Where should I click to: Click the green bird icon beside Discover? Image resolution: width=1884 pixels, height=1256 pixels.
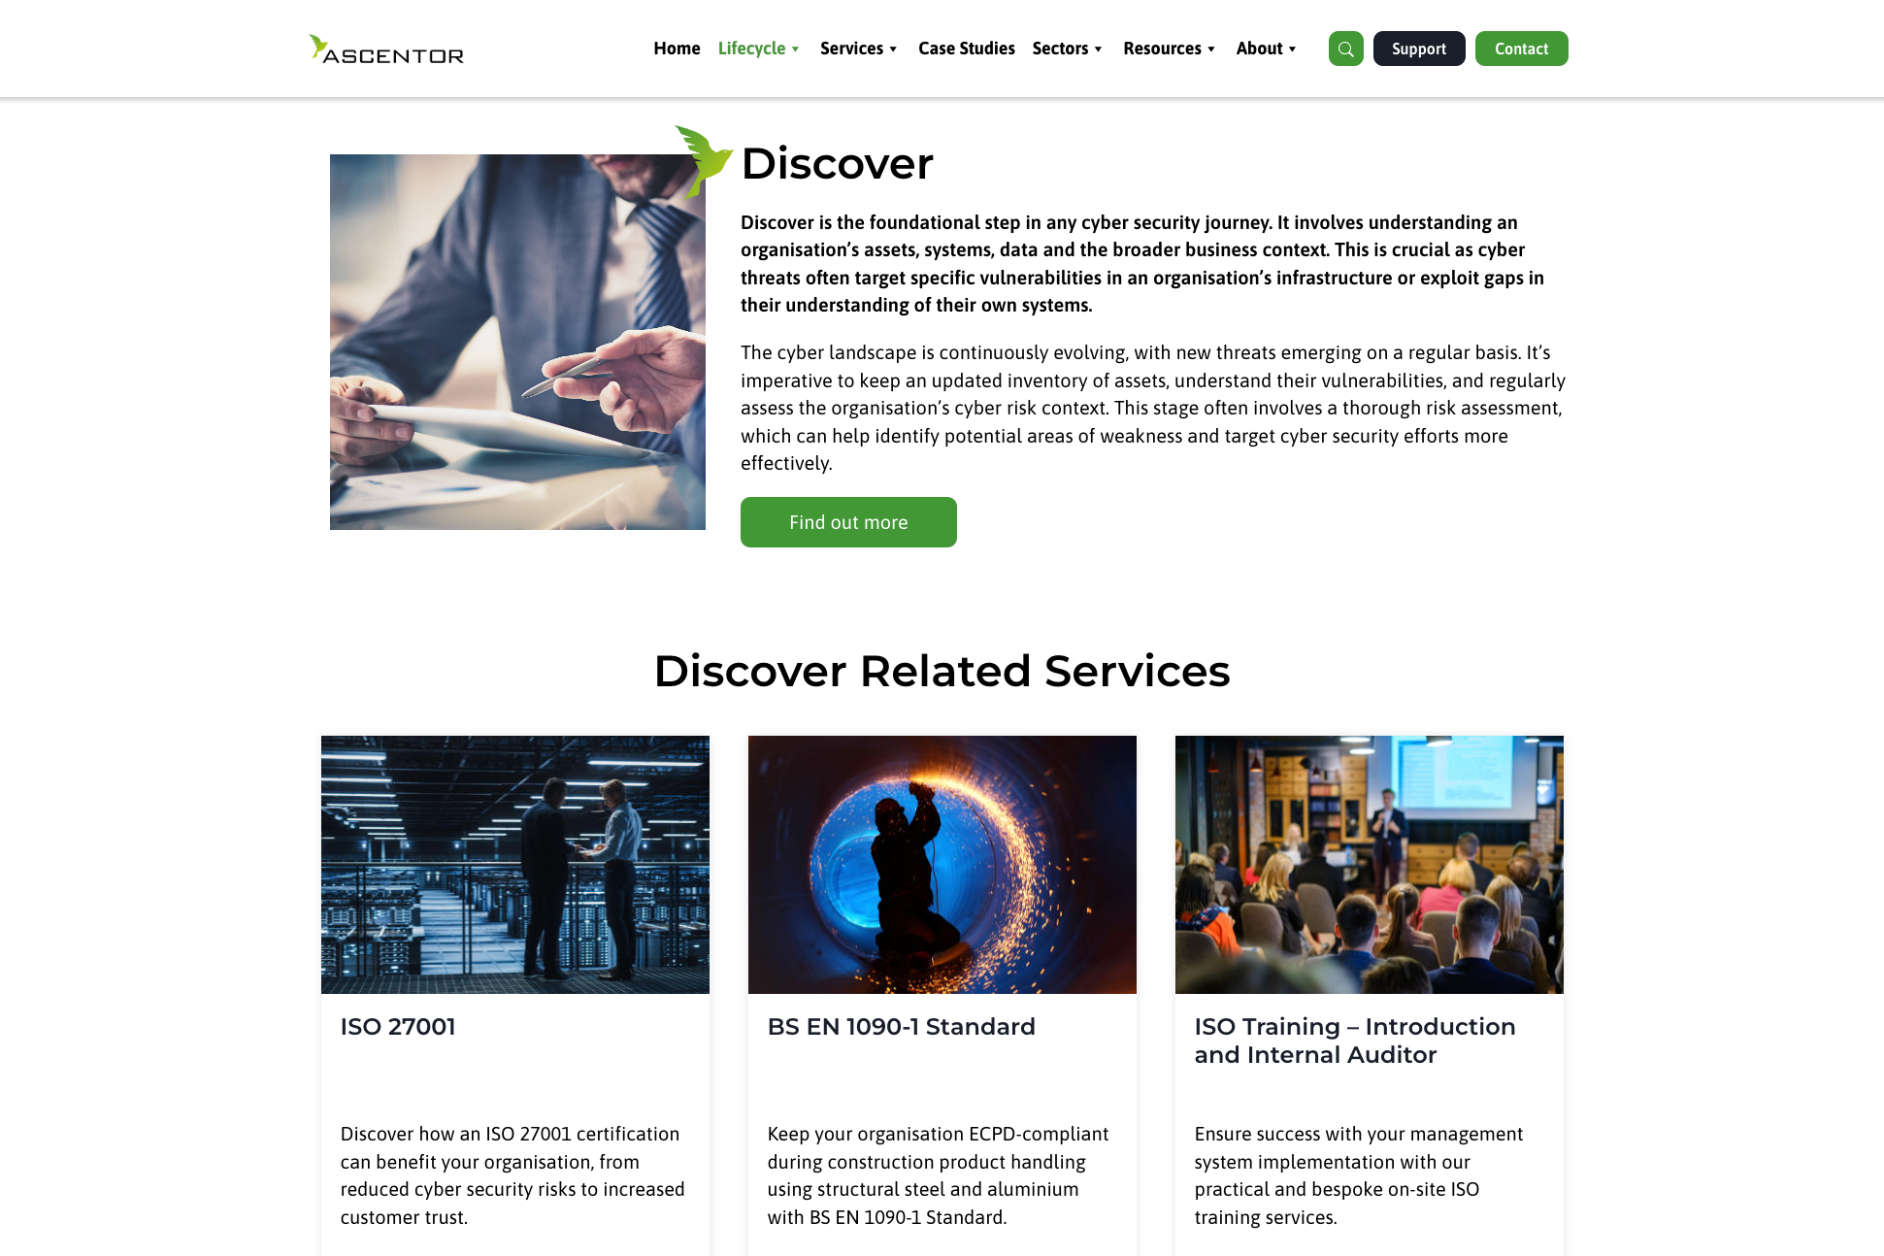point(703,160)
